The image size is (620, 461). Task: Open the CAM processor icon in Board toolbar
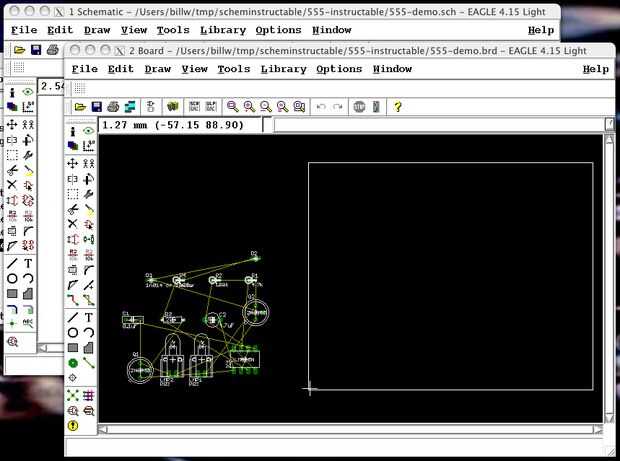click(130, 107)
